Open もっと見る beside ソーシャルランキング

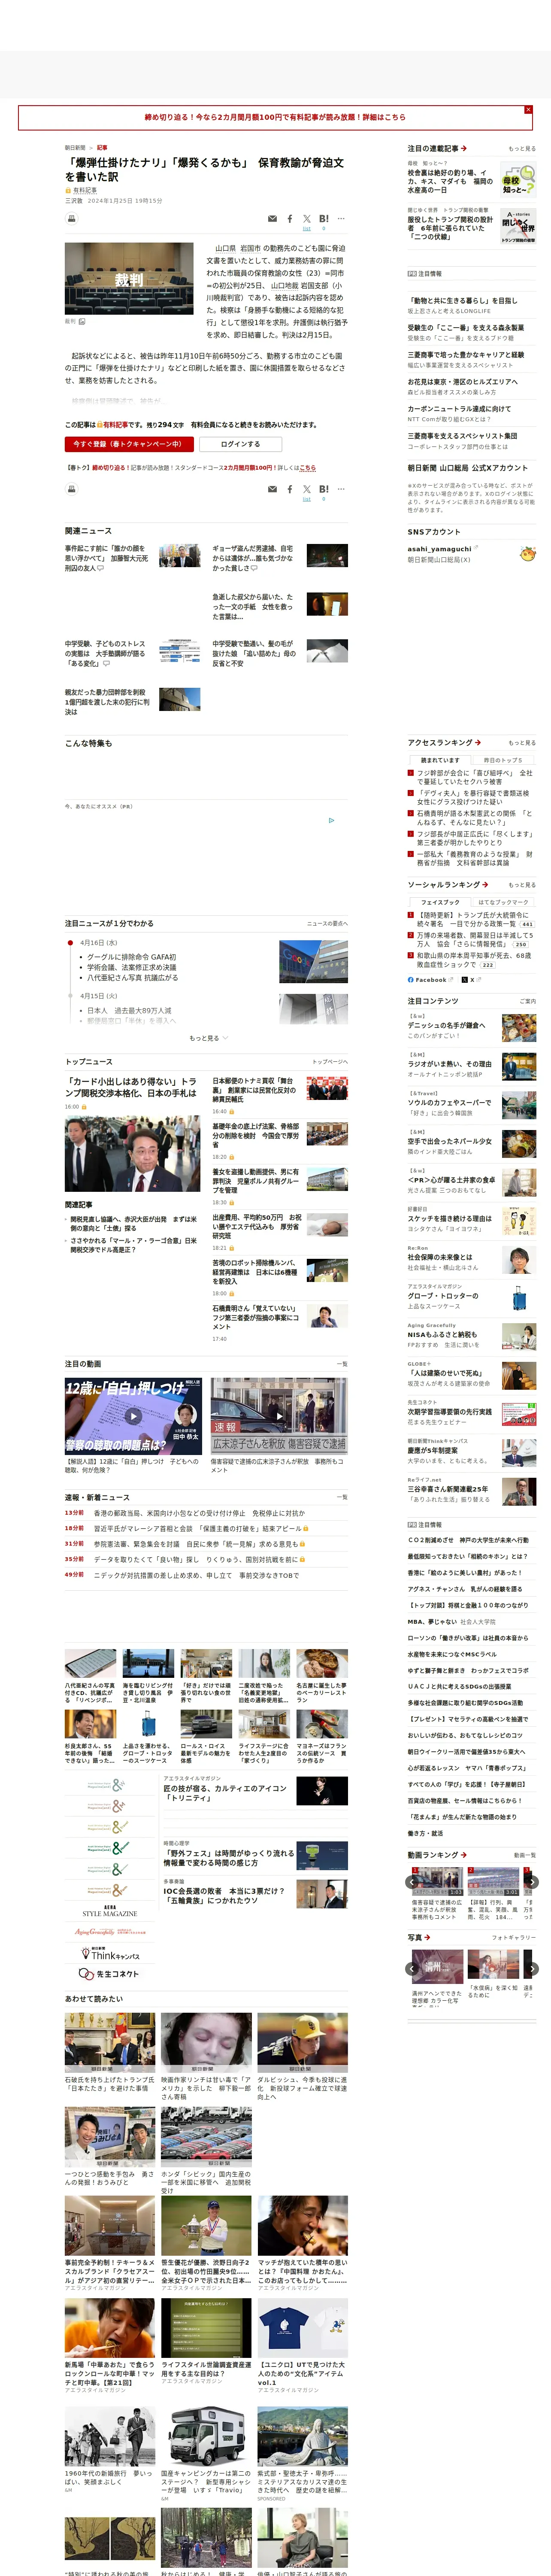522,885
